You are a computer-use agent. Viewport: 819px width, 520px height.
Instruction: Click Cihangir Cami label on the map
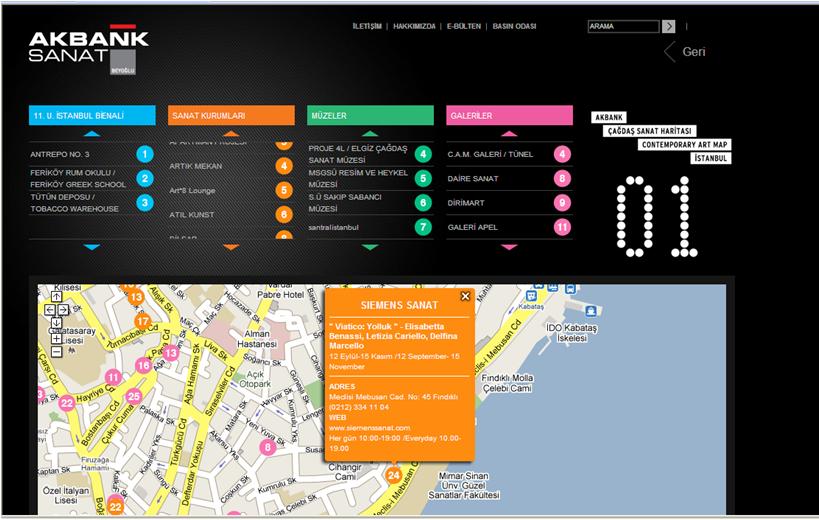tap(345, 472)
